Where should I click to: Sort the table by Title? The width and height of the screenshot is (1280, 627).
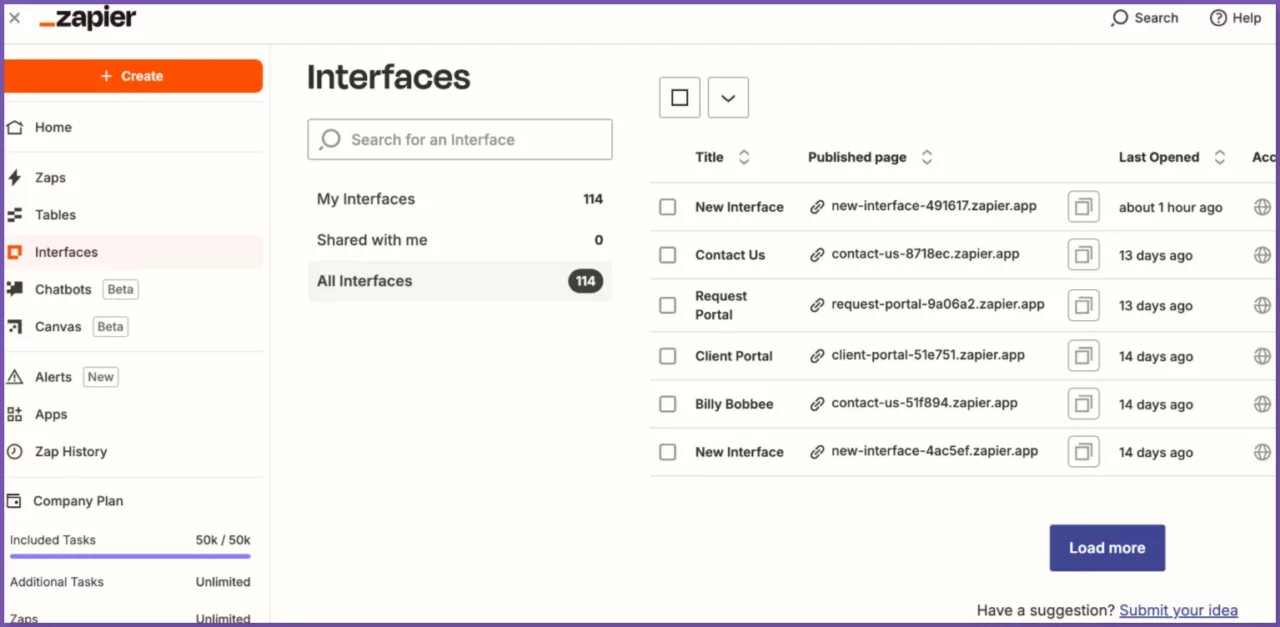pos(743,156)
